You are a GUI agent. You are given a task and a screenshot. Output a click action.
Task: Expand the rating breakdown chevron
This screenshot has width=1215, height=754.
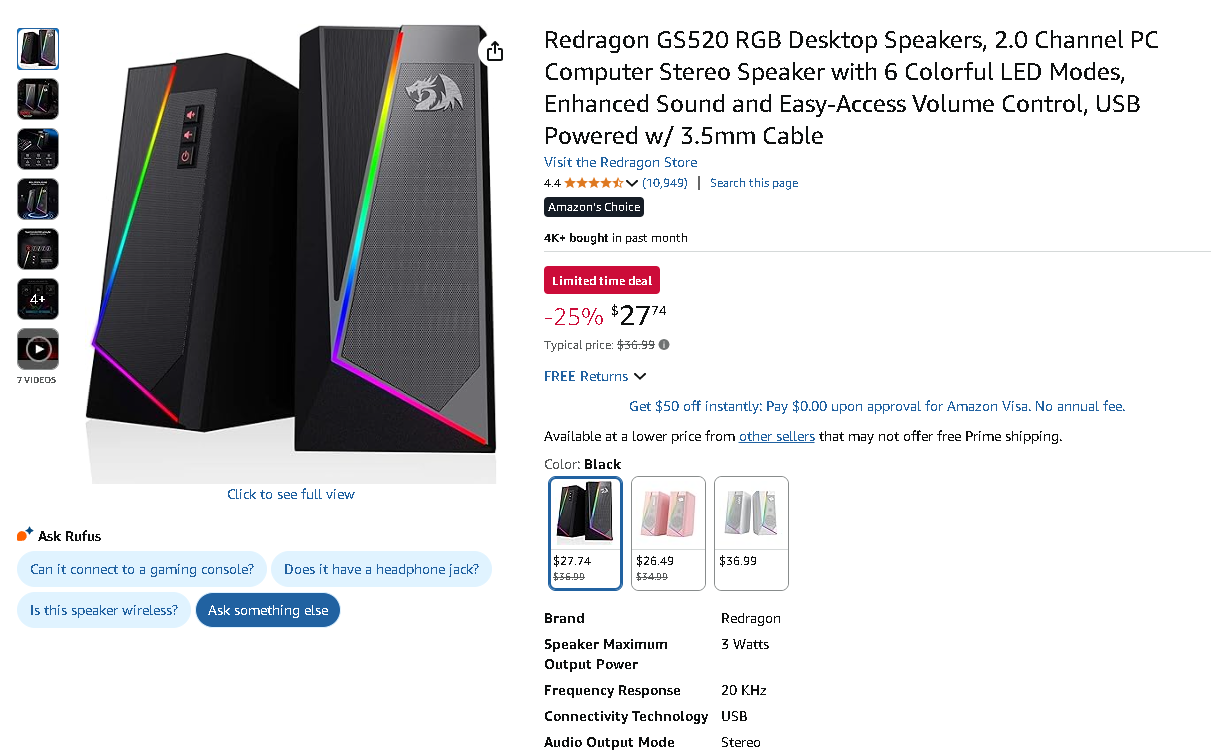pyautogui.click(x=632, y=183)
